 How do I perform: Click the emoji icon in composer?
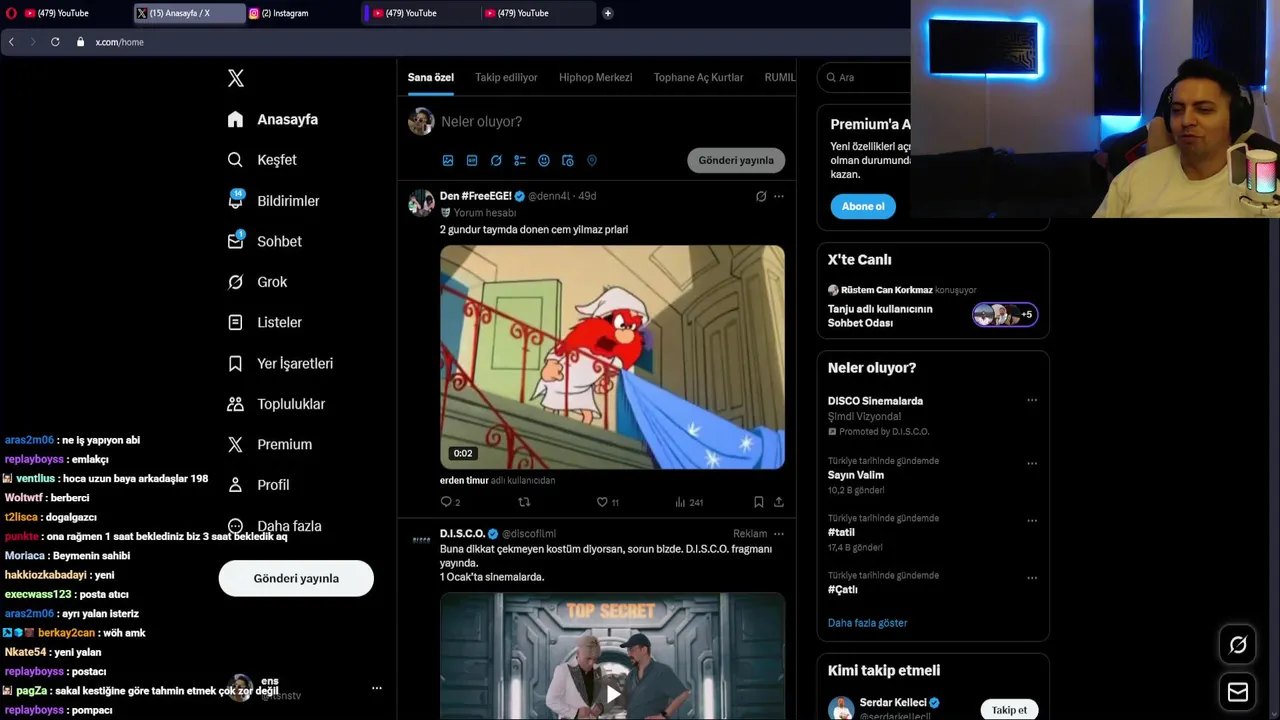click(x=544, y=160)
